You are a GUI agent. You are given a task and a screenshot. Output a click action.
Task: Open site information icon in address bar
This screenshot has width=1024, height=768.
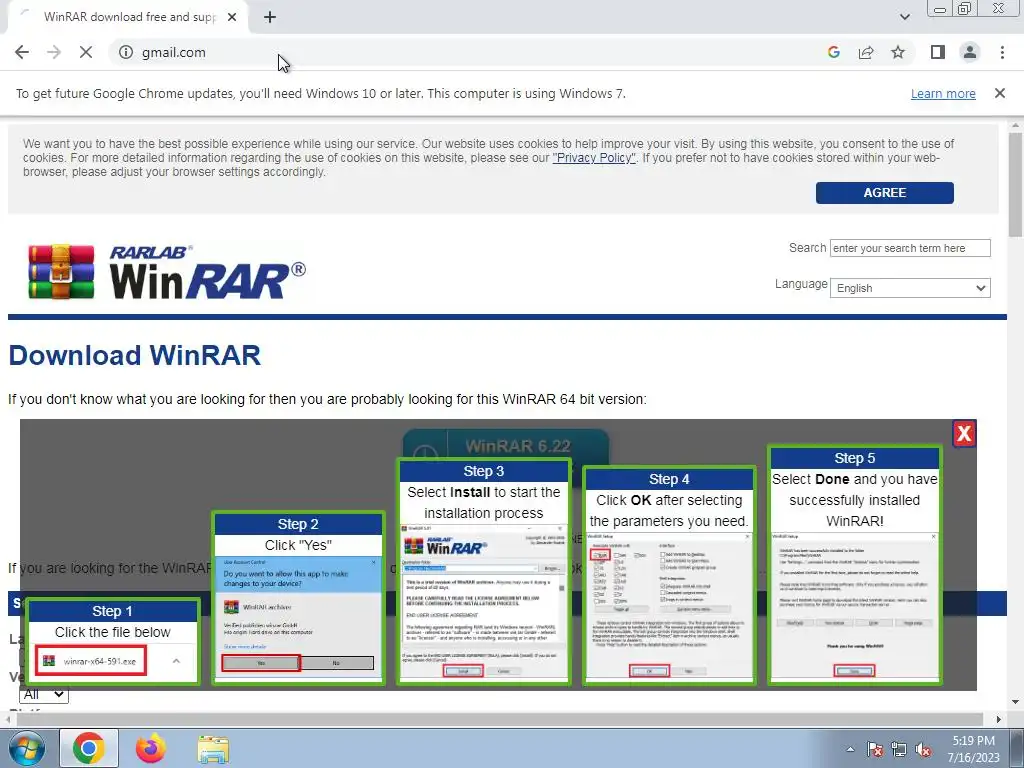(x=126, y=52)
